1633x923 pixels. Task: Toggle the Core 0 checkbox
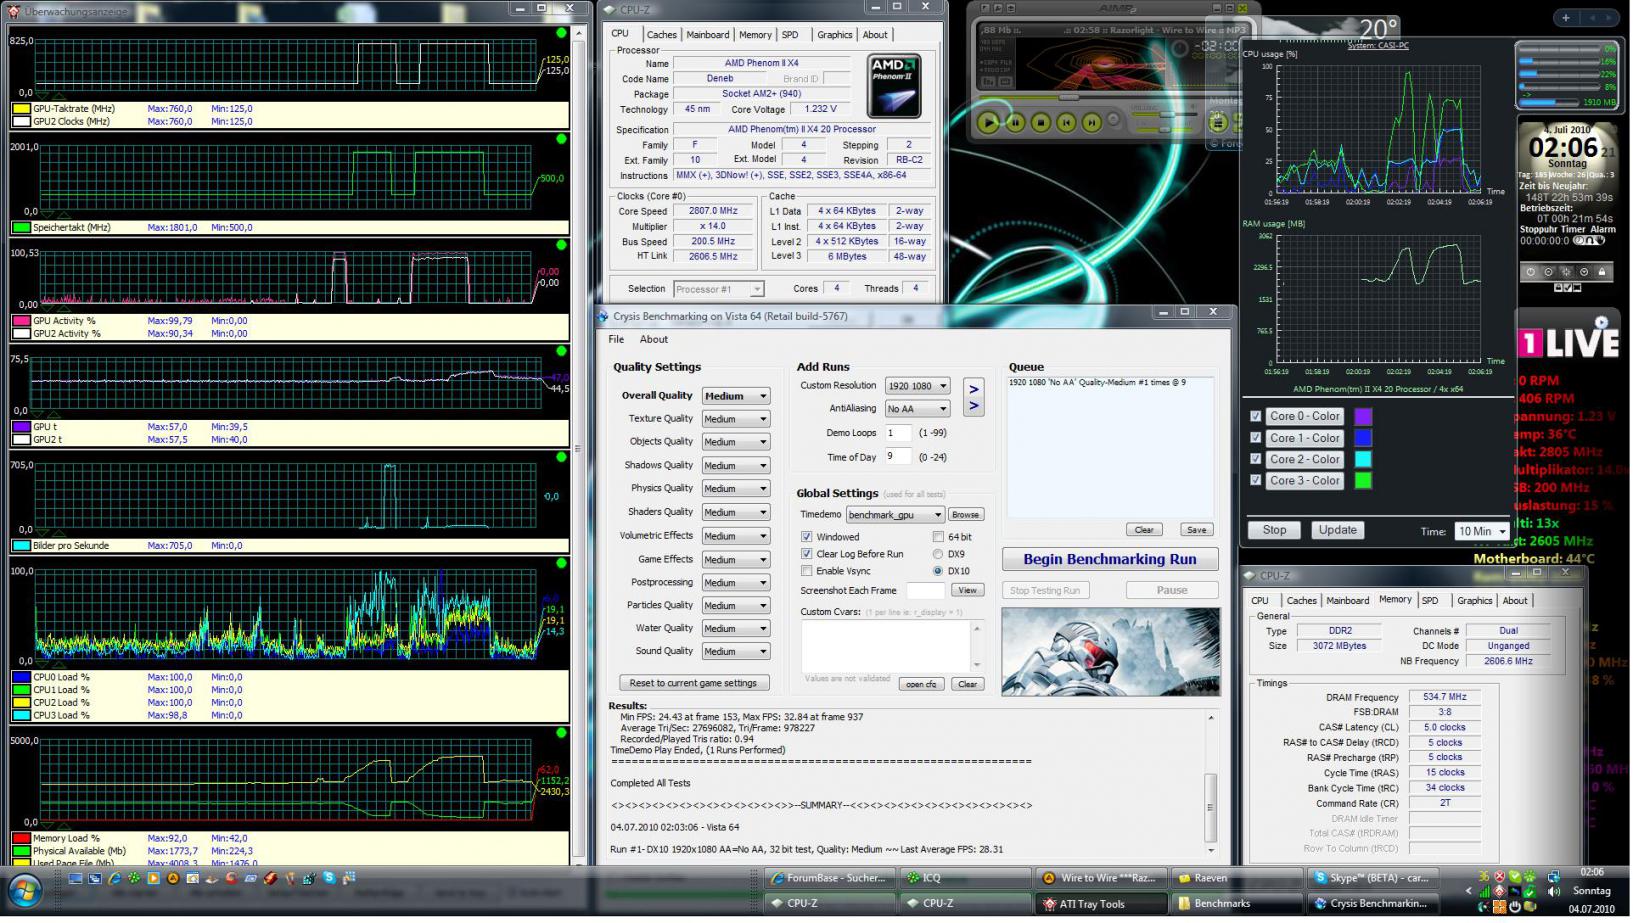1256,416
